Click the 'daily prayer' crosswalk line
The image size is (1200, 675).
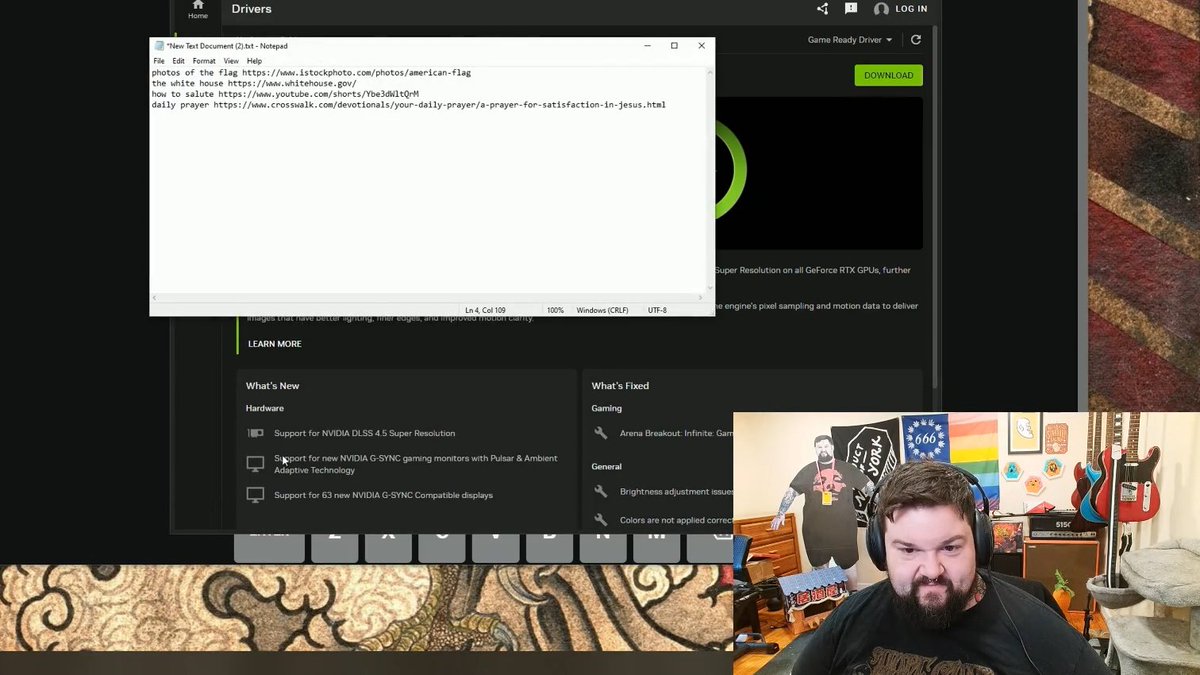408,104
